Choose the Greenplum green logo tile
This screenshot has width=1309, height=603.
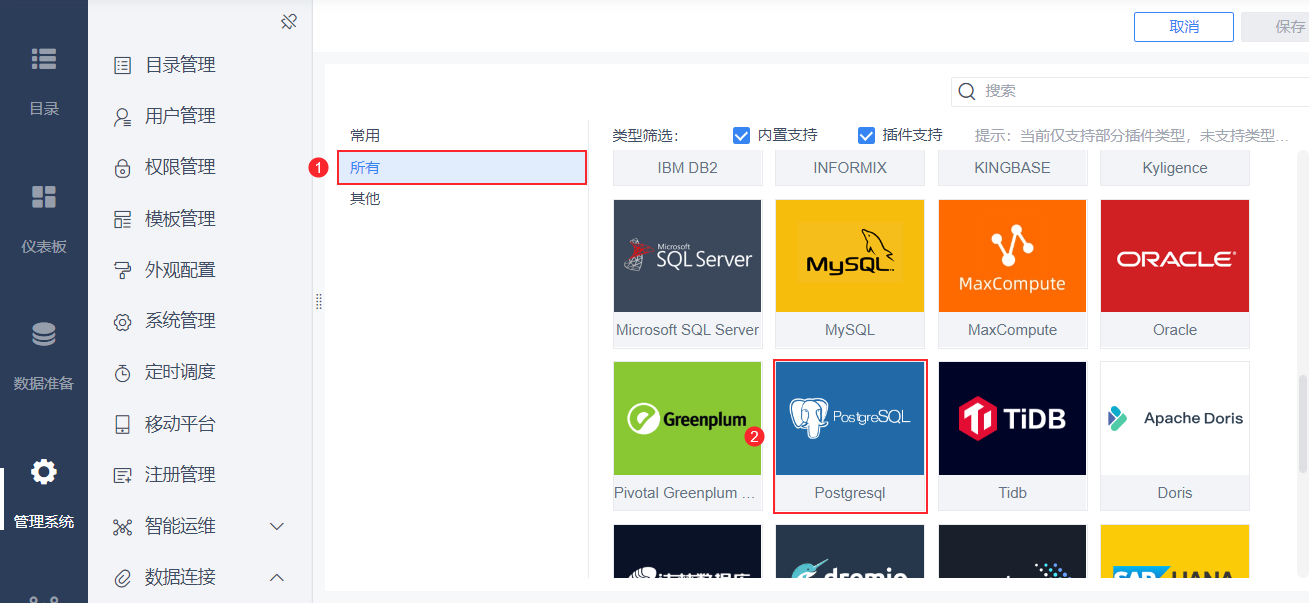coord(687,418)
